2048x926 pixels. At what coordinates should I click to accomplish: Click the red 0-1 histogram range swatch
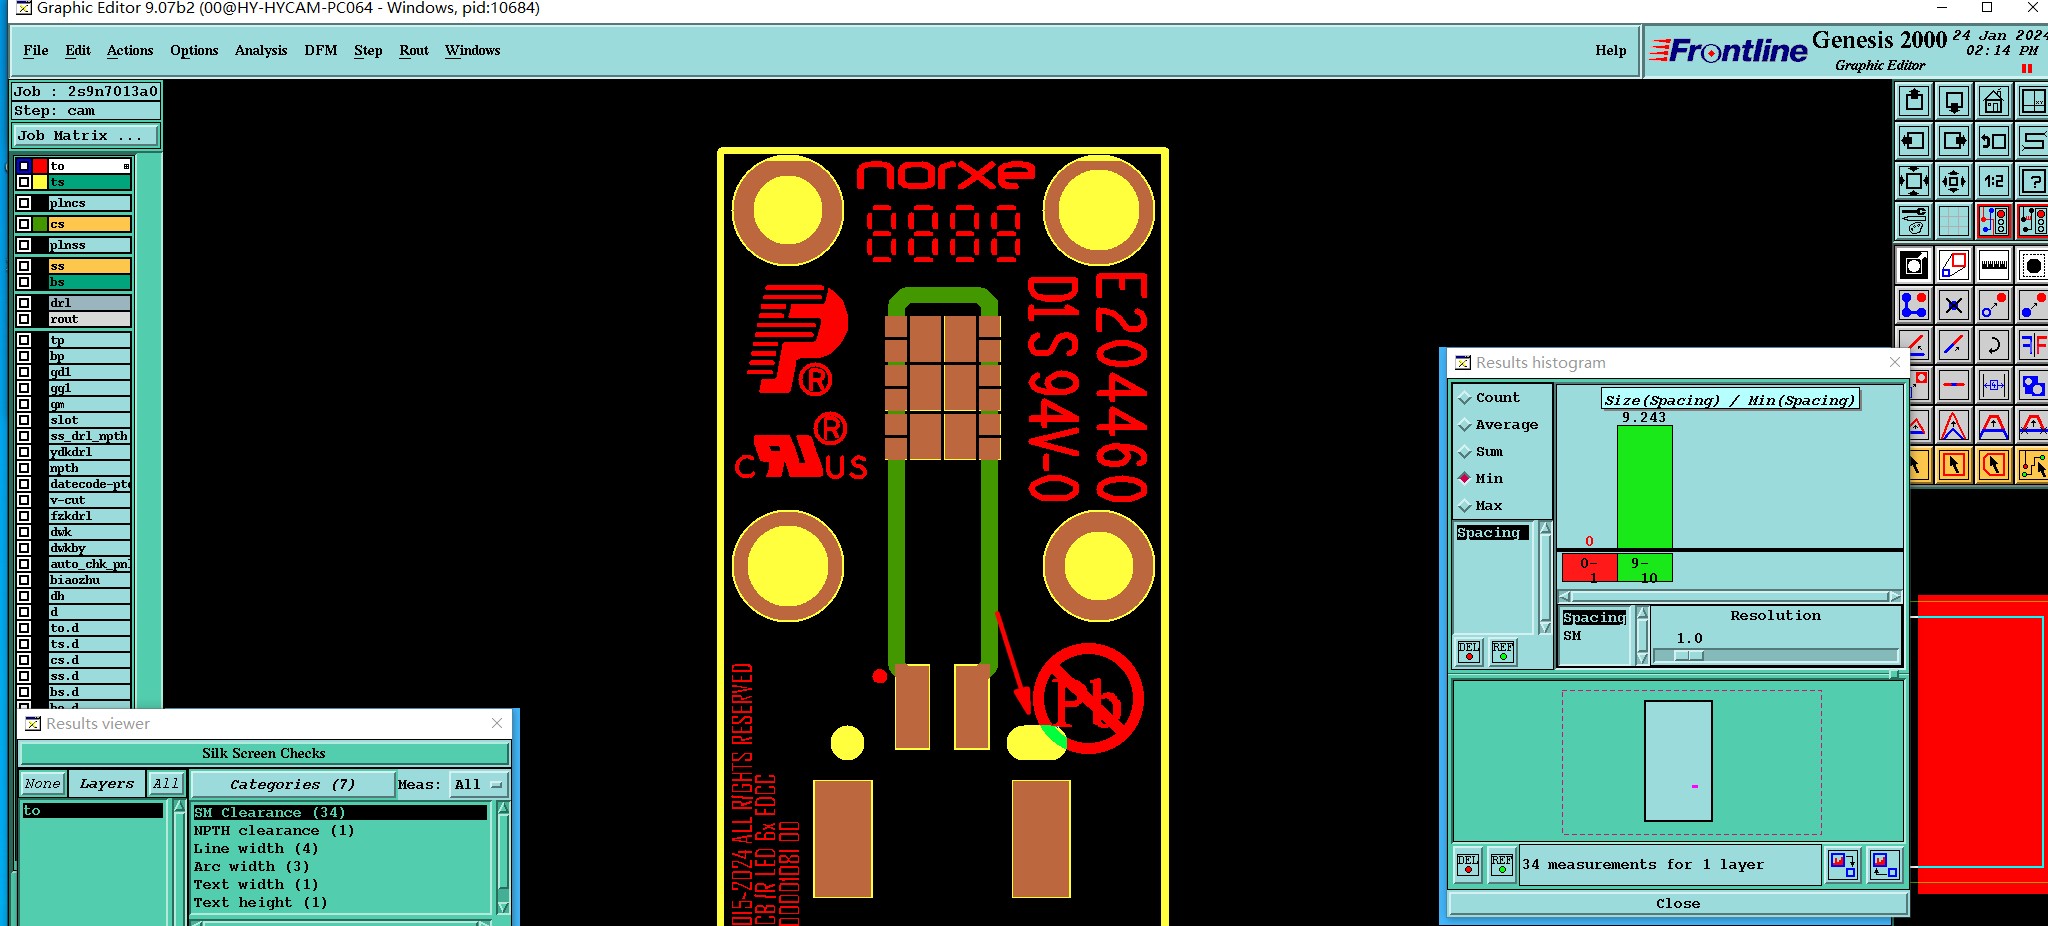pos(1590,569)
